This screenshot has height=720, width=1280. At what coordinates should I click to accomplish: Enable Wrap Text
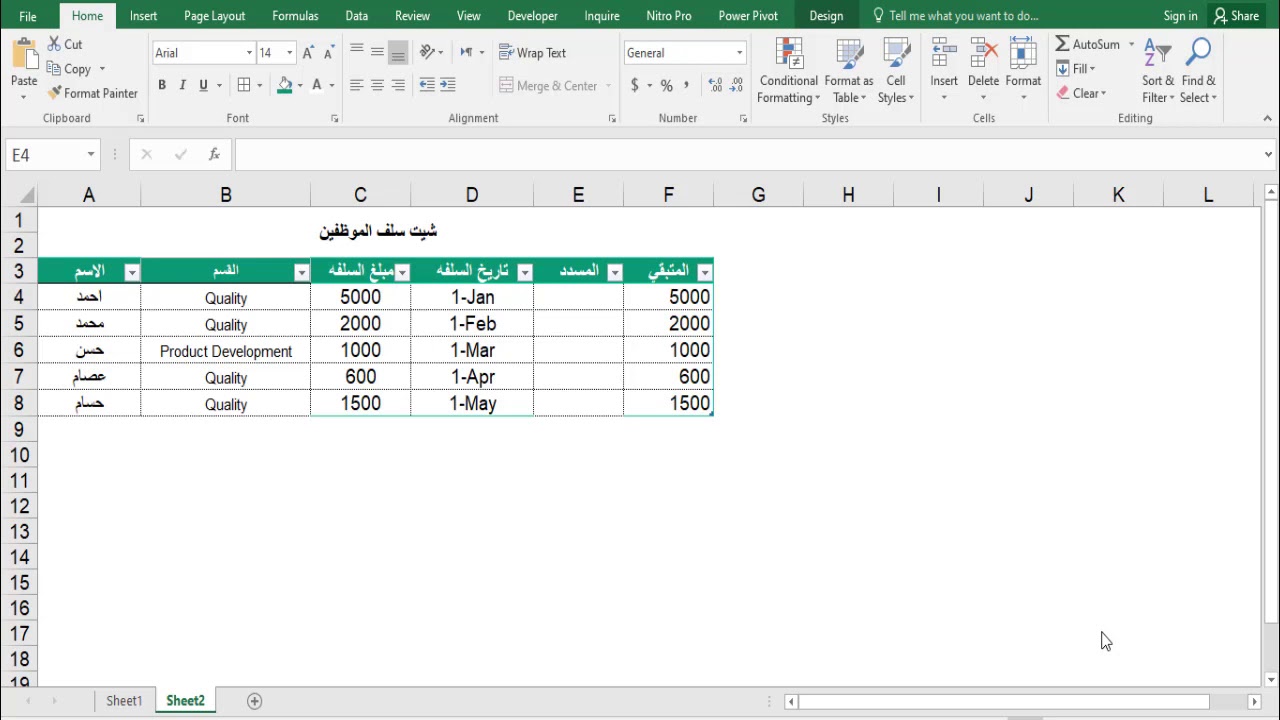point(532,53)
